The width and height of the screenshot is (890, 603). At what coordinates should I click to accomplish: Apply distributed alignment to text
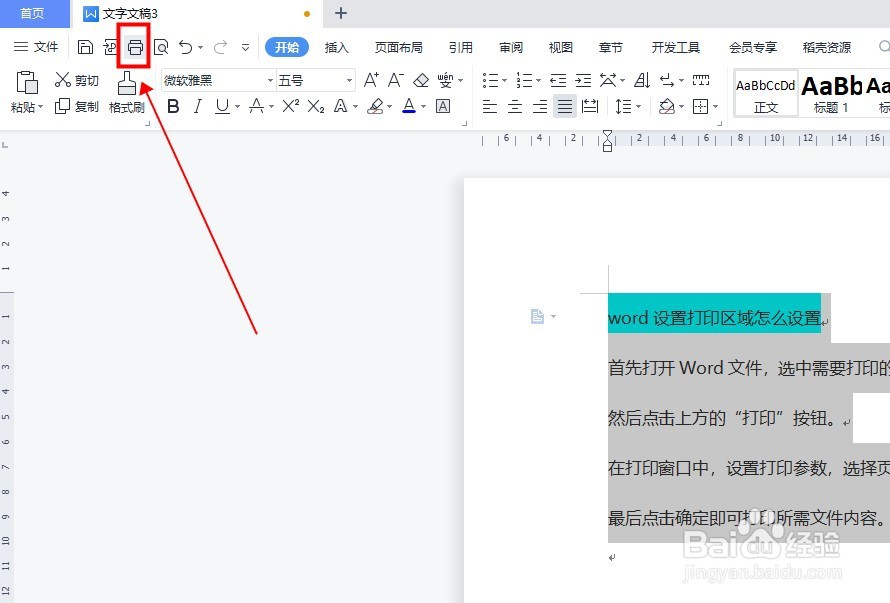(590, 106)
